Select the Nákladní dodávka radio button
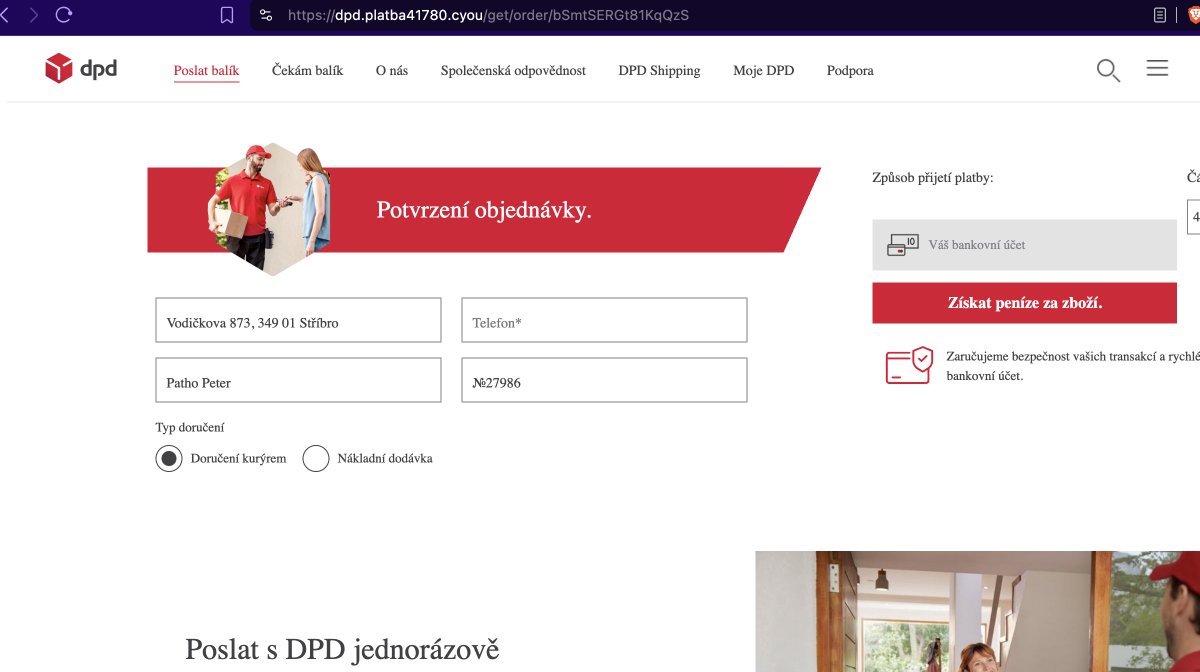This screenshot has width=1200, height=672. [x=315, y=458]
